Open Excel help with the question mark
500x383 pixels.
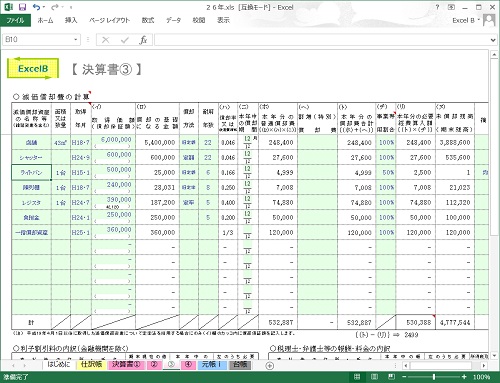pos(437,7)
